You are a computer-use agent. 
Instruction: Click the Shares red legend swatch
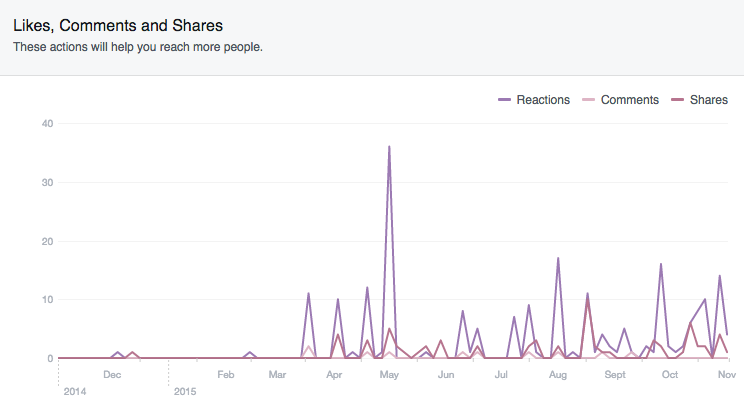click(x=677, y=100)
